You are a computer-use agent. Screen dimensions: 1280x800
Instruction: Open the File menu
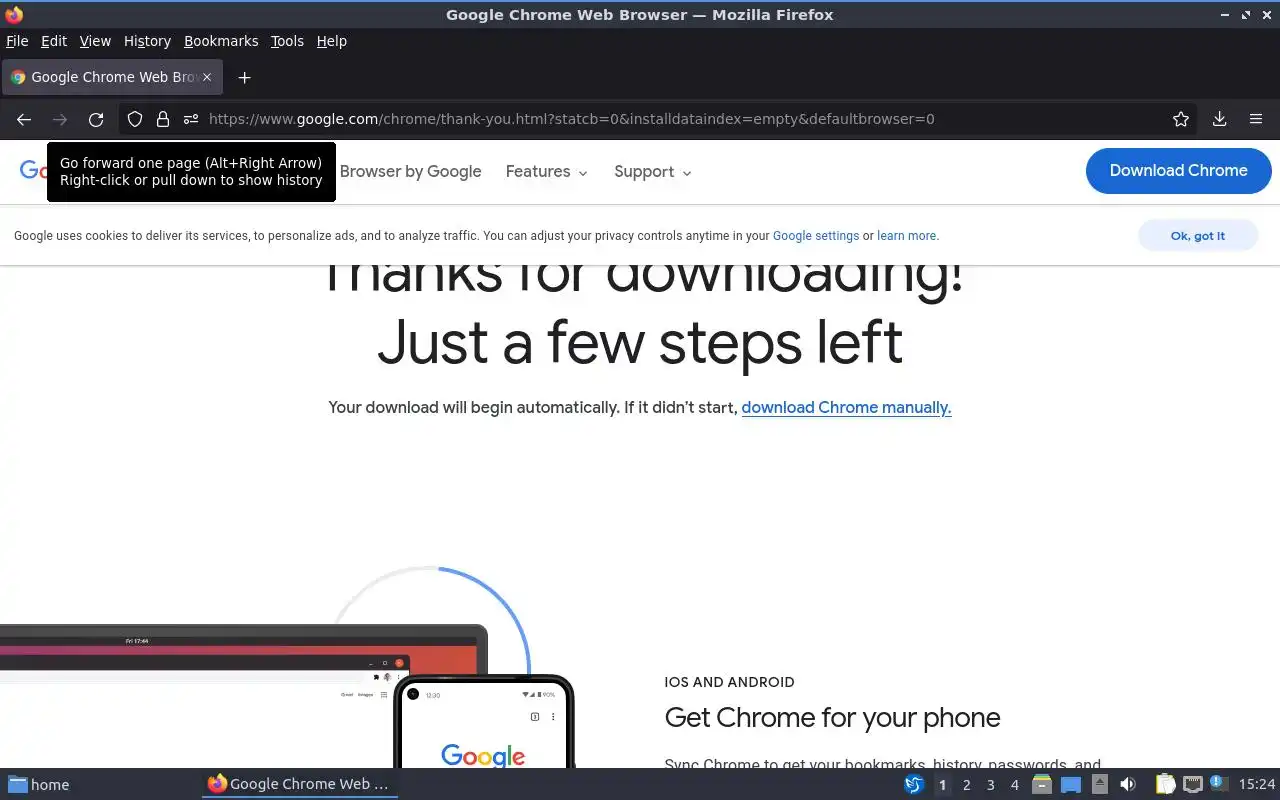pyautogui.click(x=17, y=41)
